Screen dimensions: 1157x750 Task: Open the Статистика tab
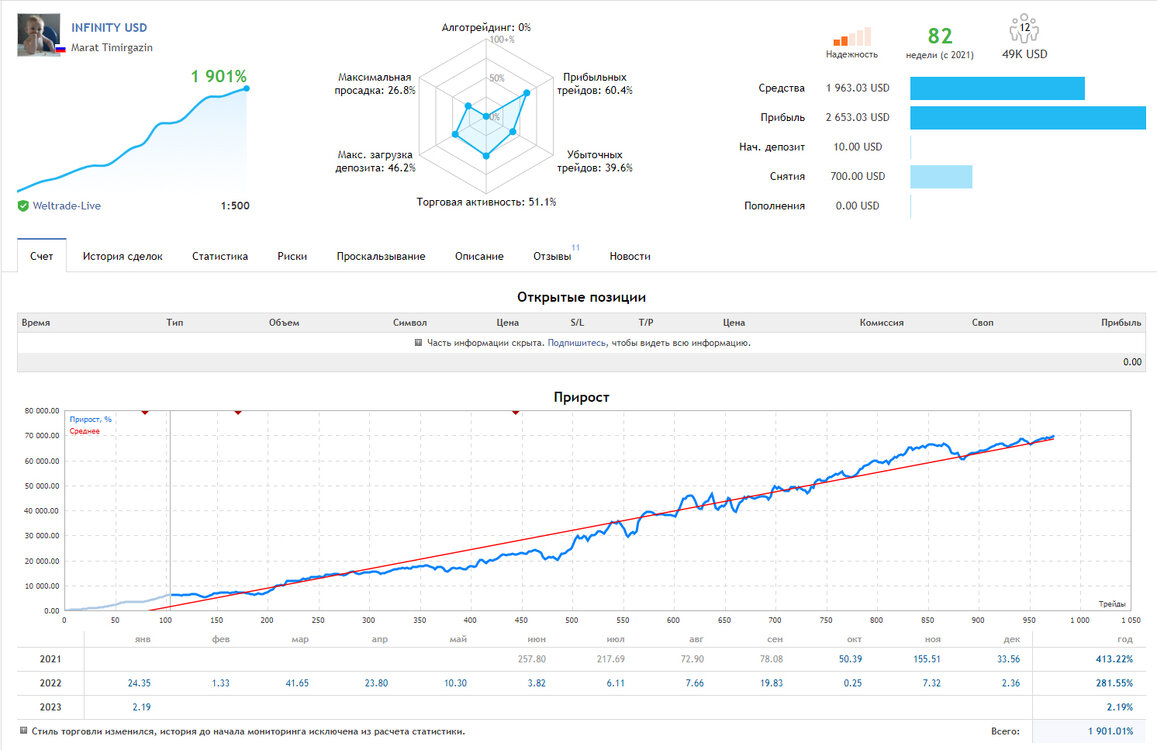[220, 256]
